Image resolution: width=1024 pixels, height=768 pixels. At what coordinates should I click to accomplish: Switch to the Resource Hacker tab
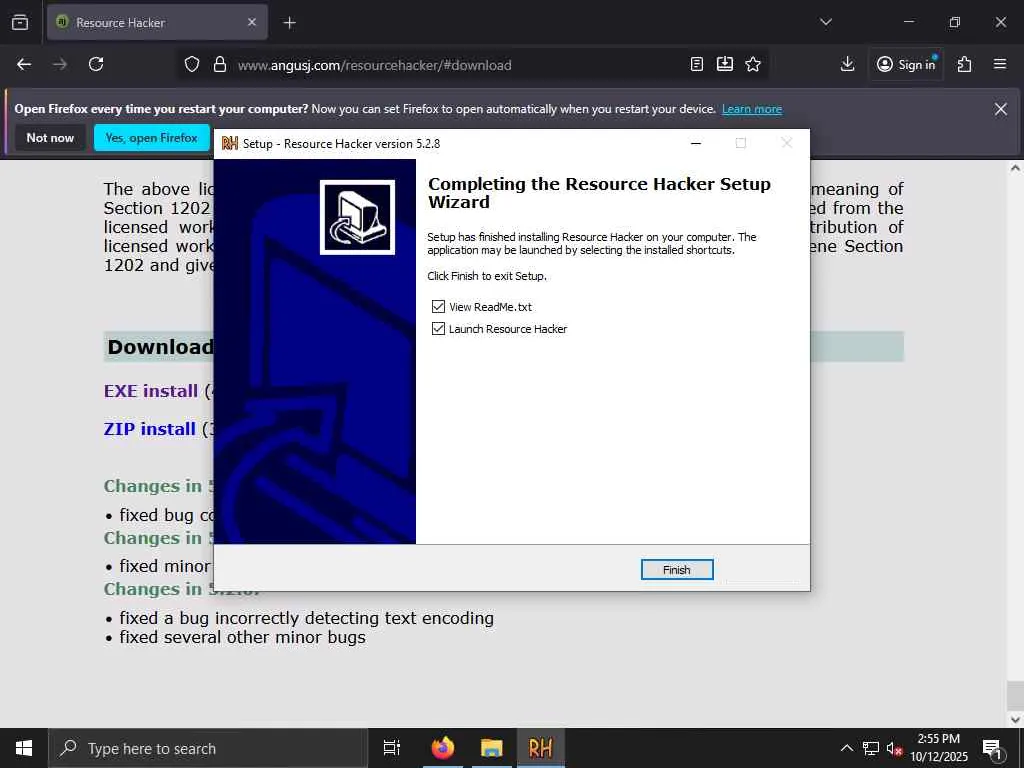[x=157, y=22]
